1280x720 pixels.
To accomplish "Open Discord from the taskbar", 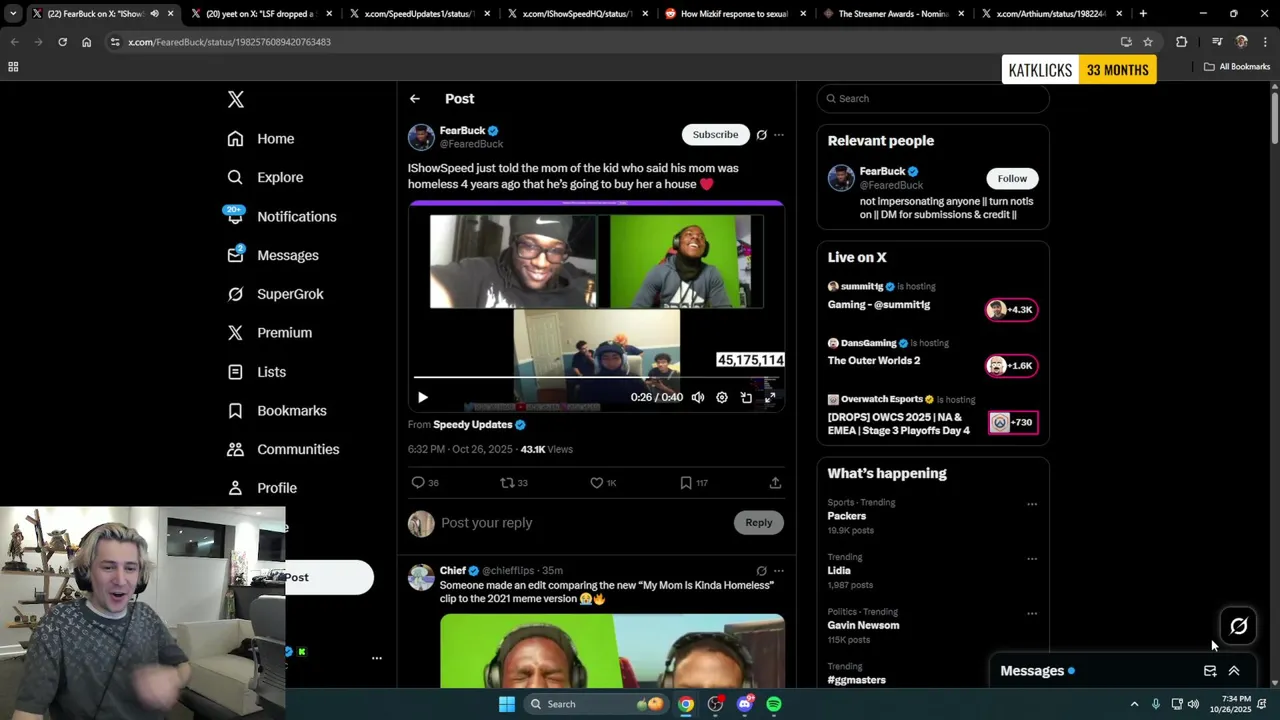I will 745,704.
